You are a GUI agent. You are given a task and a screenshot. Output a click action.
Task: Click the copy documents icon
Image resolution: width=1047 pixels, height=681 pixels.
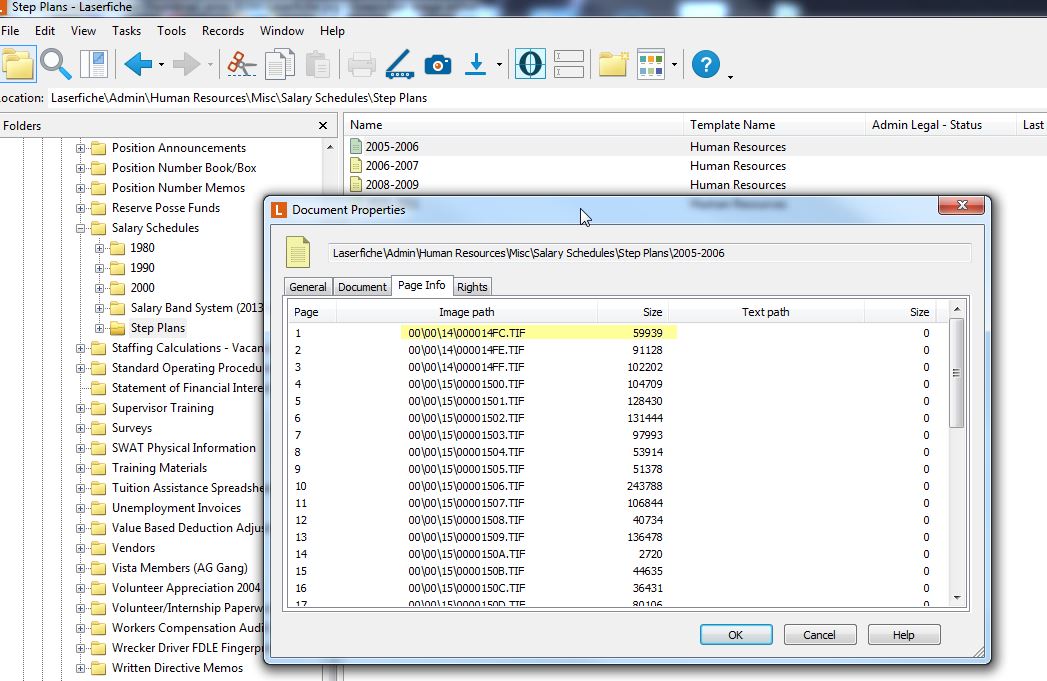pos(279,65)
